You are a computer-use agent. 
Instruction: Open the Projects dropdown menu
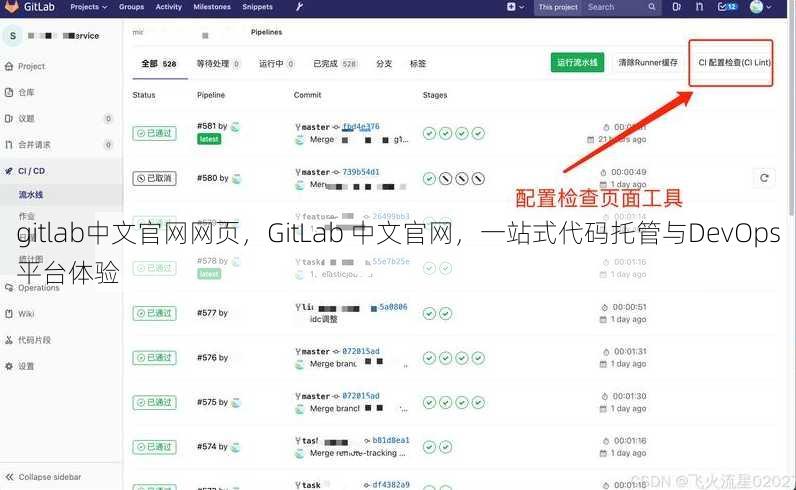(x=89, y=7)
